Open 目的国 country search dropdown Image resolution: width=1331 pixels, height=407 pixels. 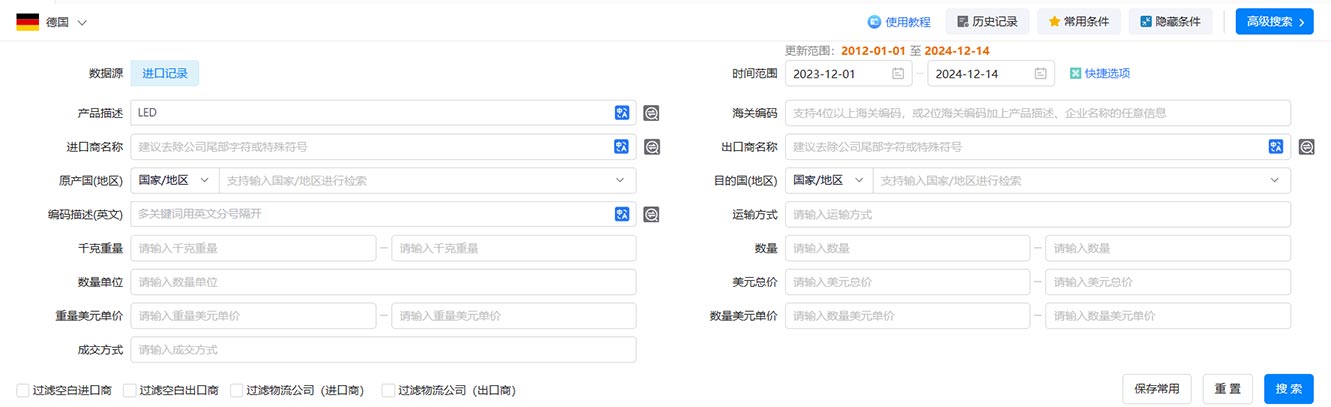[1082, 180]
